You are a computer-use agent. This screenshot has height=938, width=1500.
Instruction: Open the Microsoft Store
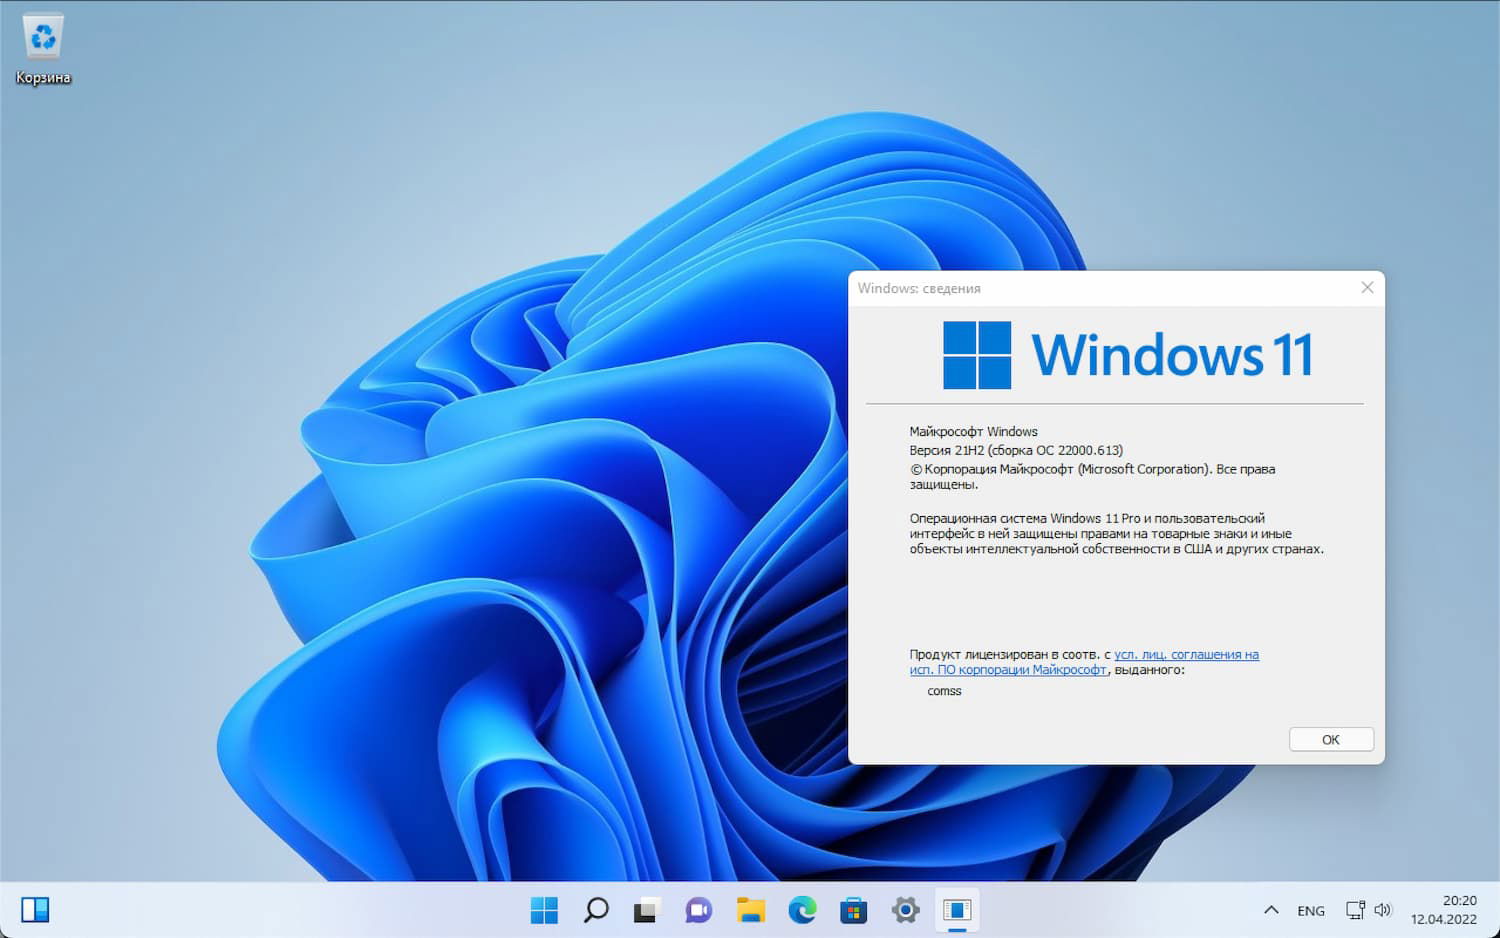point(854,910)
